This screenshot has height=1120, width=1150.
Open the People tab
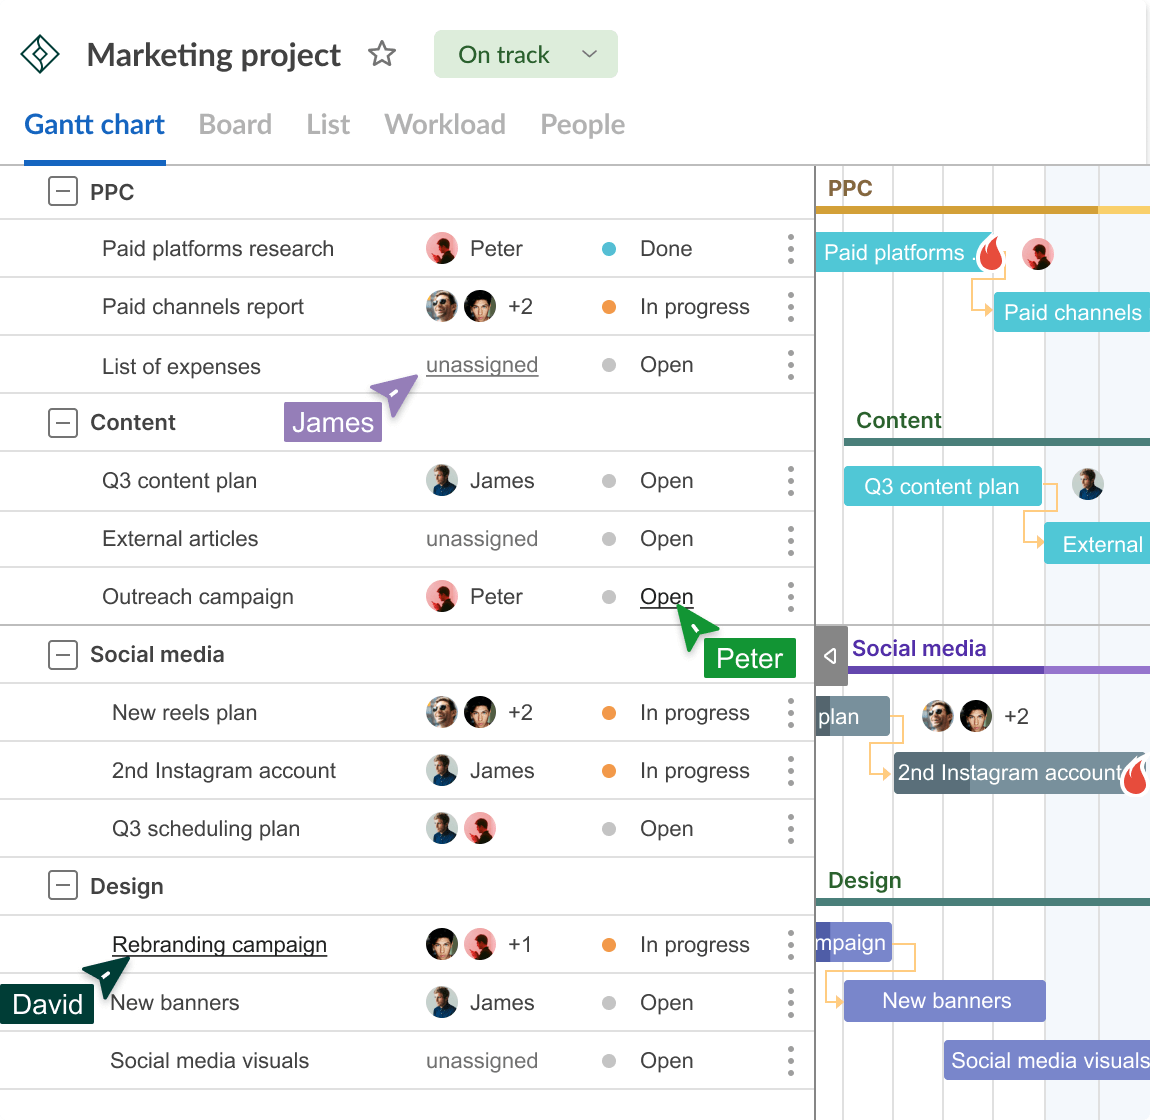click(582, 124)
